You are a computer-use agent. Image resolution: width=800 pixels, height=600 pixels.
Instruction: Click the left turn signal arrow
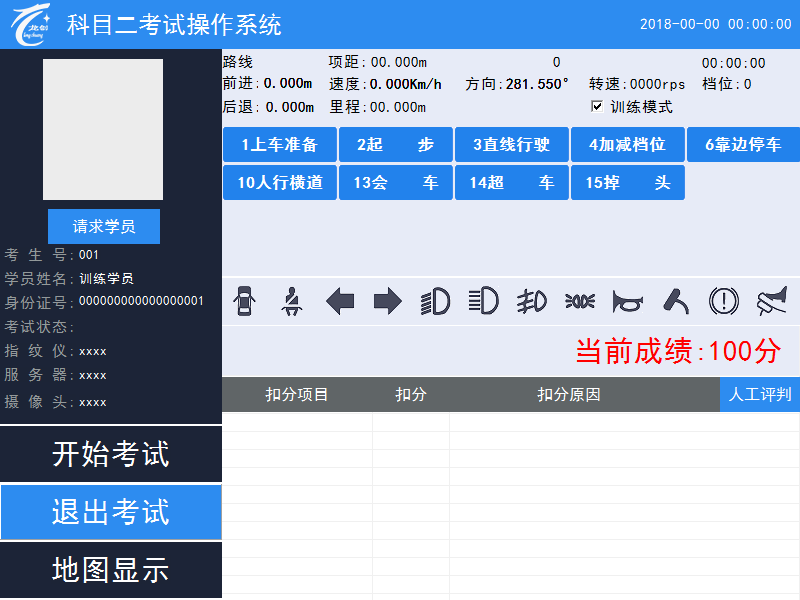point(340,301)
